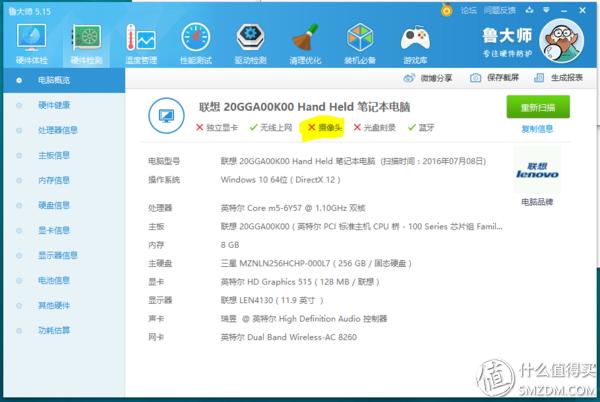600x402 pixels.
Task: Open 温度管理 temperature management icon
Action: click(x=141, y=43)
